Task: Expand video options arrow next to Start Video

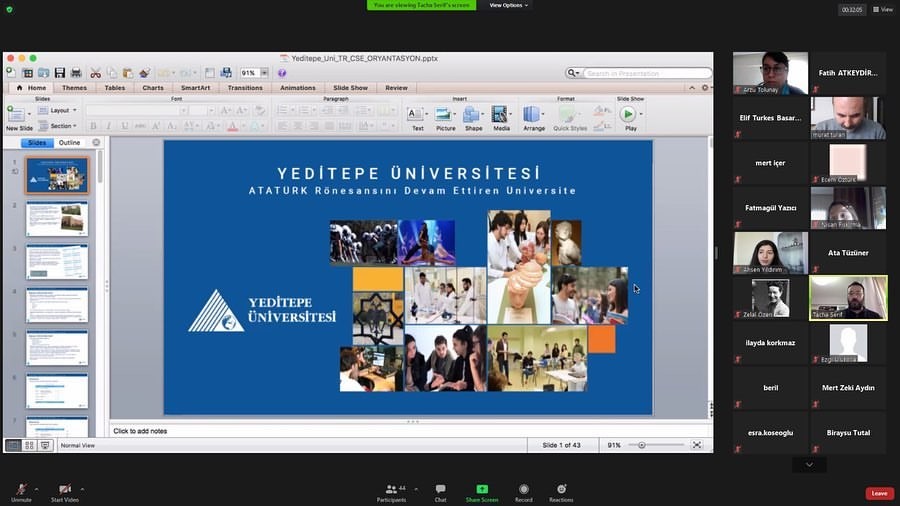Action: pos(82,489)
